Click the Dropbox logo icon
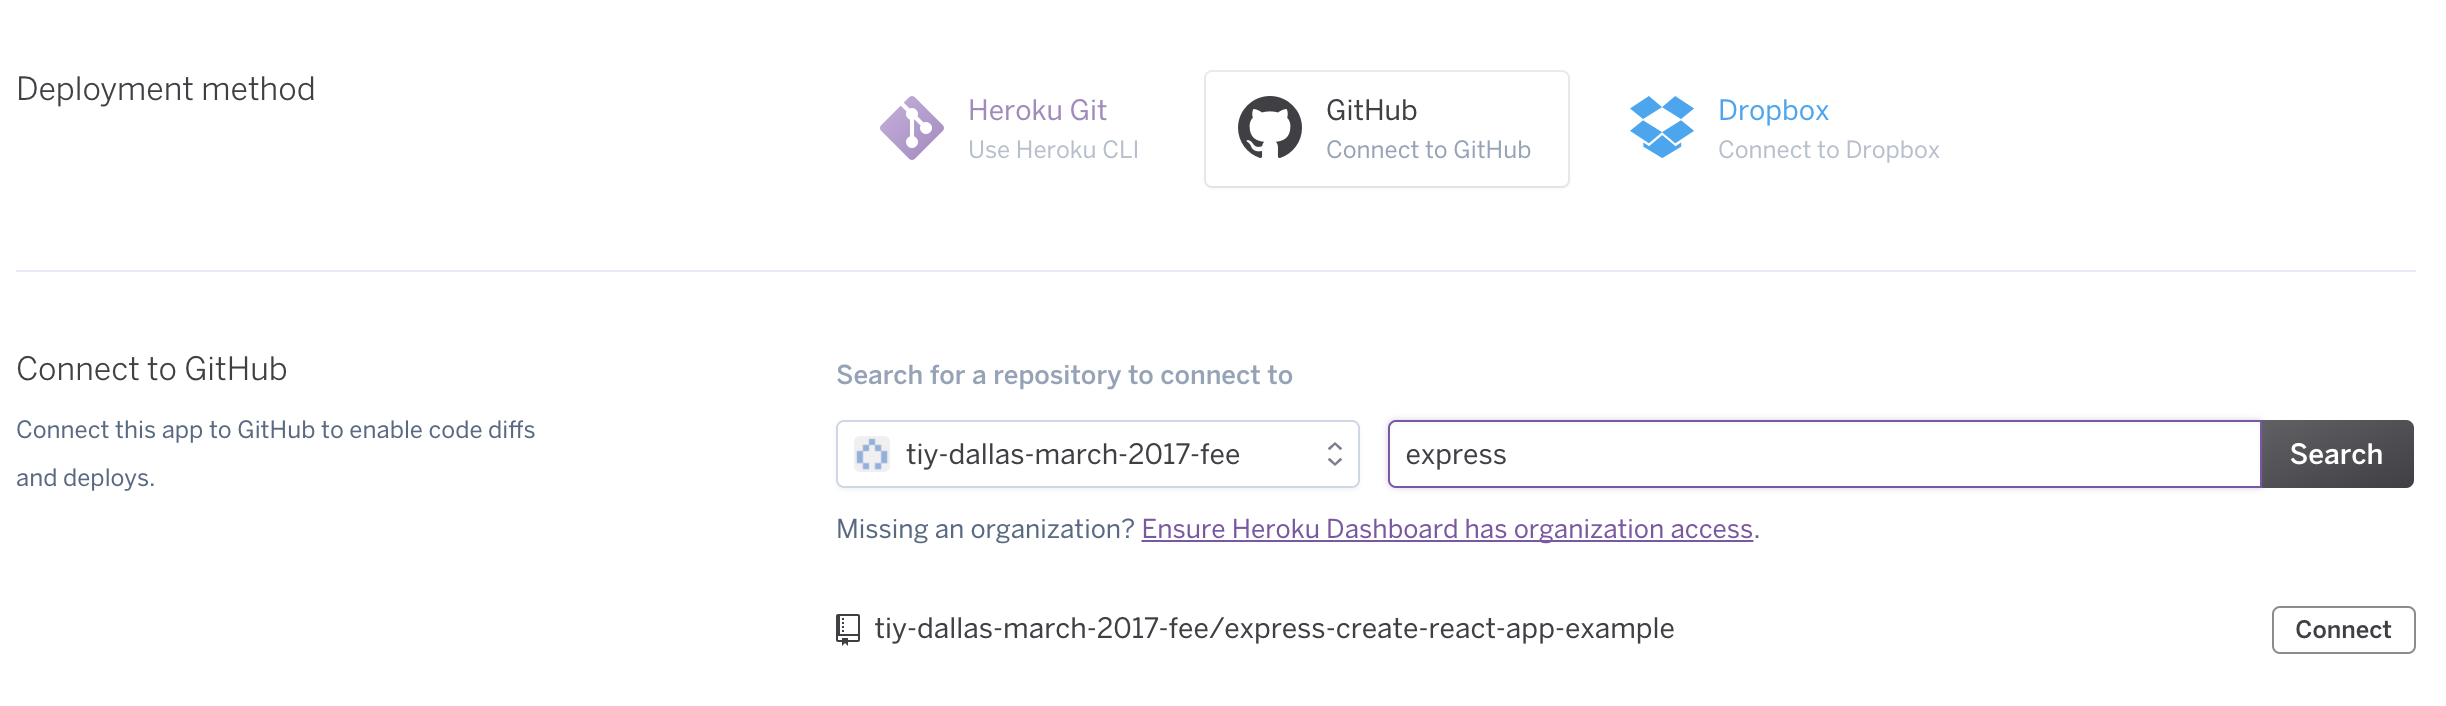Viewport: 2446px width, 706px height. click(x=1661, y=127)
